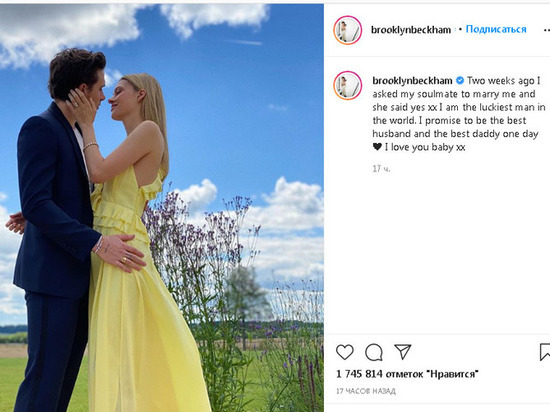Share the post via paper plane icon
The height and width of the screenshot is (412, 550).
[x=403, y=351]
